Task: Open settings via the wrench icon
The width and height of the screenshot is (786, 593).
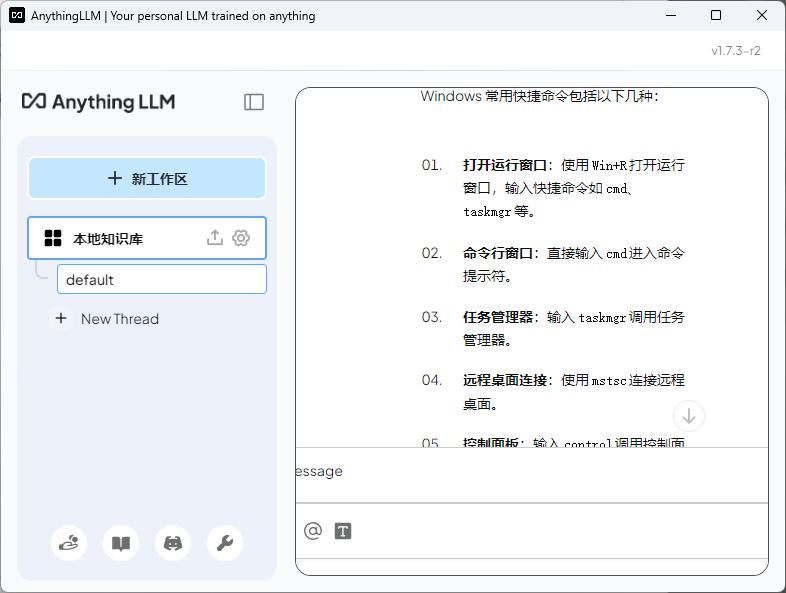Action: 225,543
